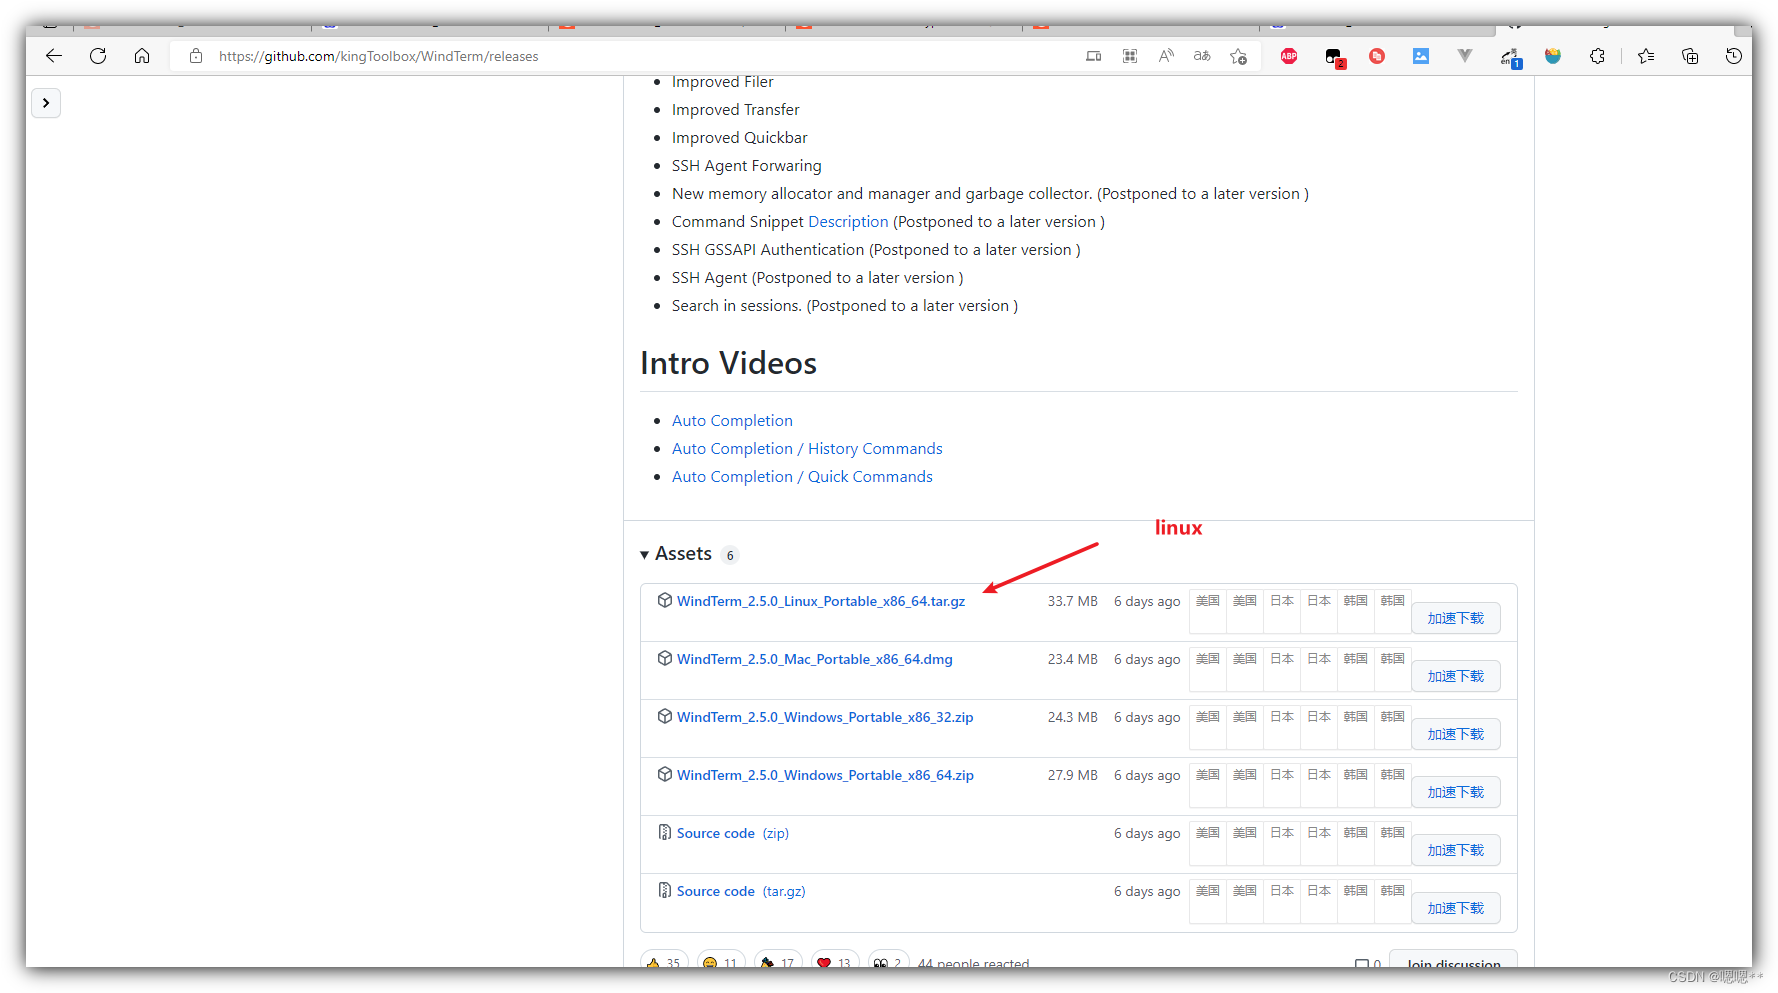Click the translate page icon
The image size is (1778, 993).
(1202, 56)
